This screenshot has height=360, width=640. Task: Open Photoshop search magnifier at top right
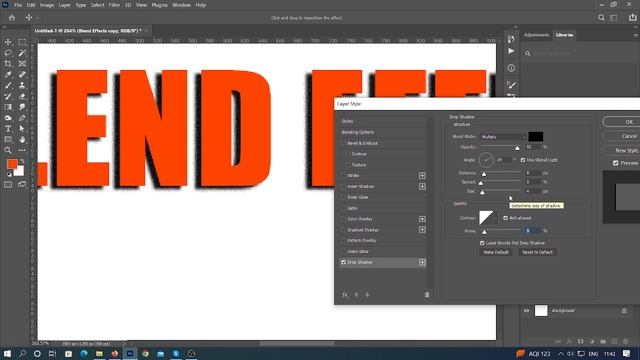point(601,18)
